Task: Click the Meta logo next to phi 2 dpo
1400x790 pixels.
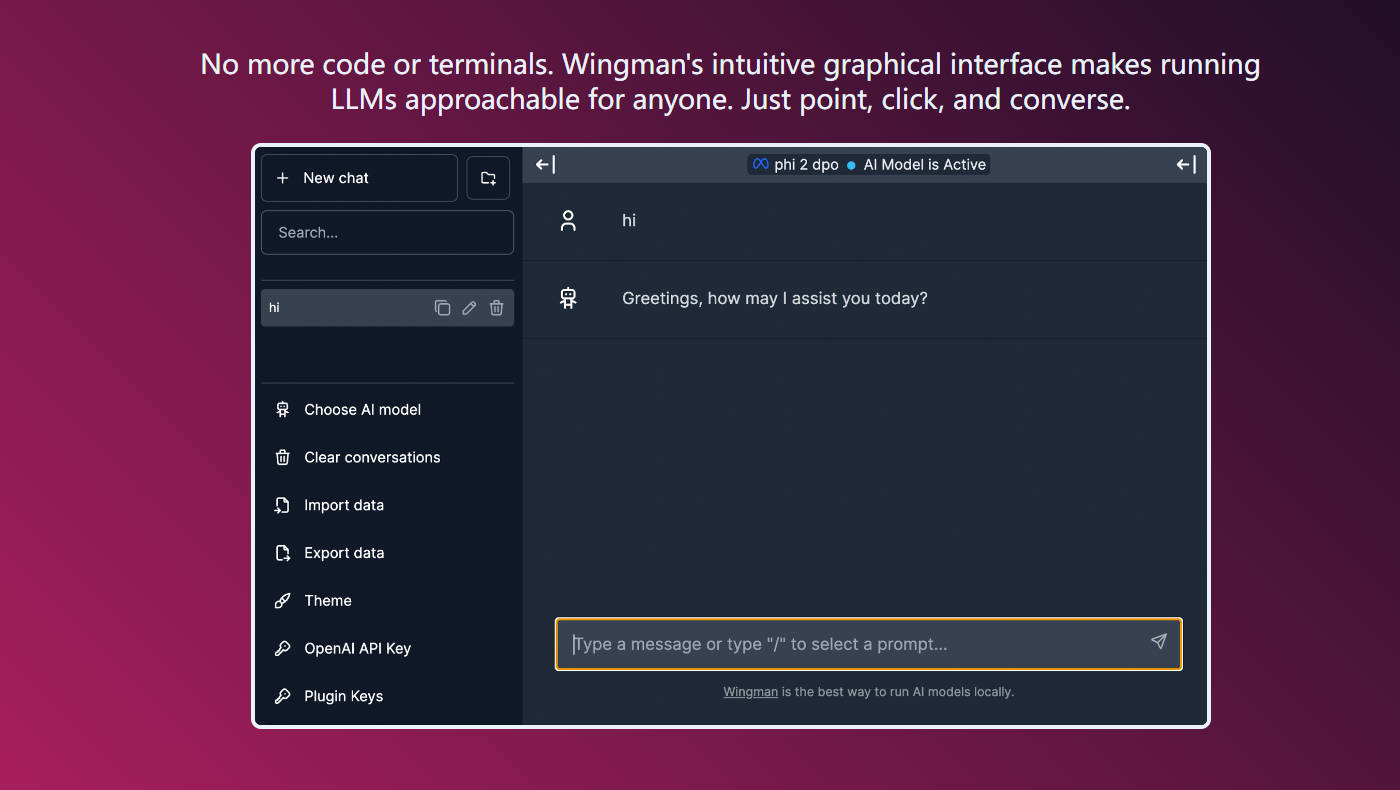Action: tap(760, 164)
